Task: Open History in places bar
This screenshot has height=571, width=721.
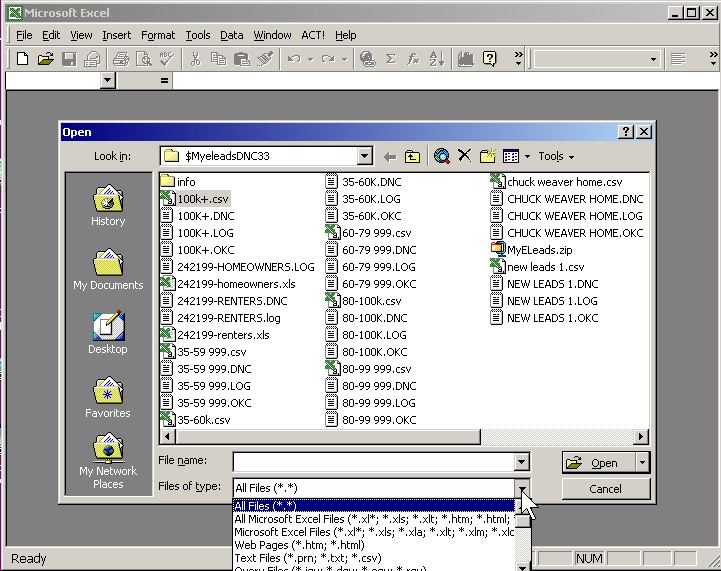Action: (108, 205)
